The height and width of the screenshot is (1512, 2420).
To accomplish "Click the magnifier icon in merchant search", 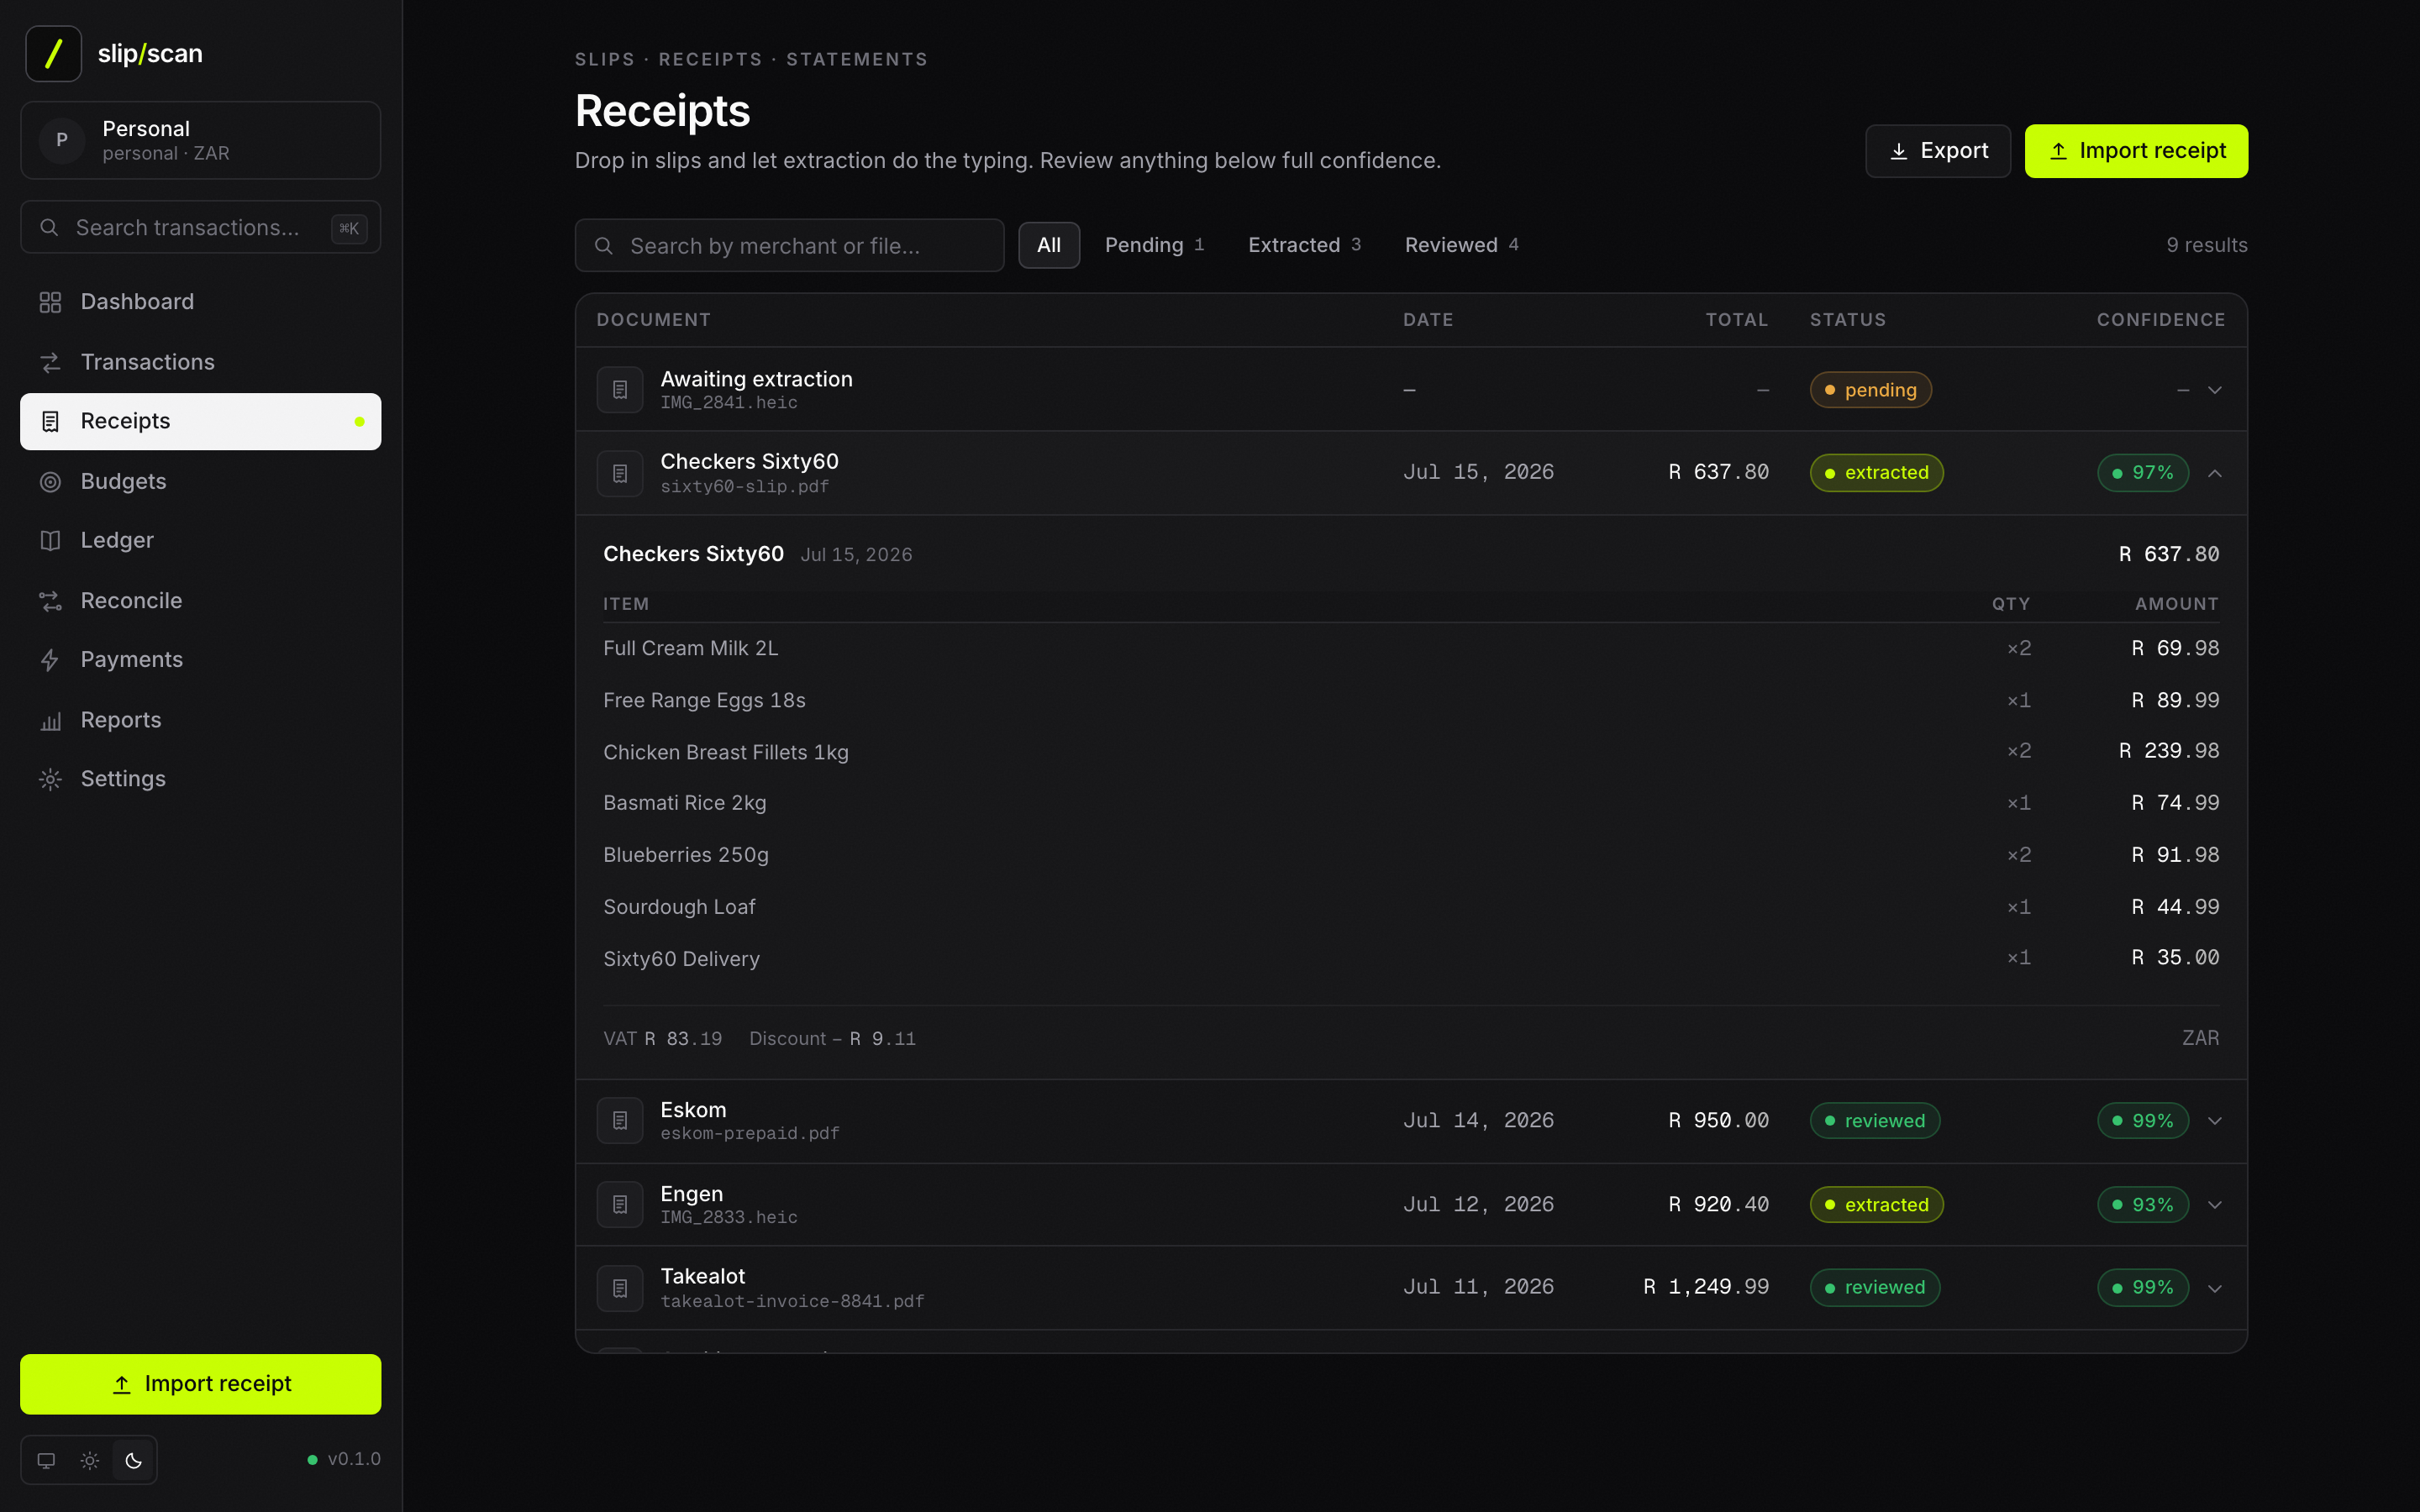I will (604, 246).
